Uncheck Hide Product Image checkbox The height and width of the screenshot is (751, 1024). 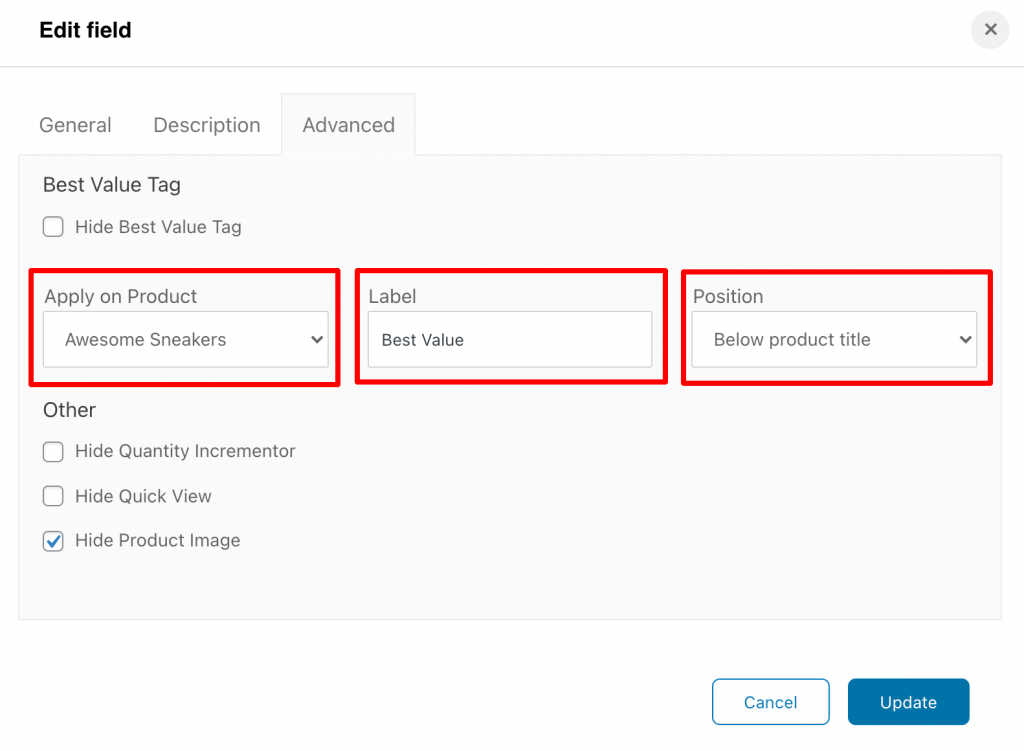54,541
